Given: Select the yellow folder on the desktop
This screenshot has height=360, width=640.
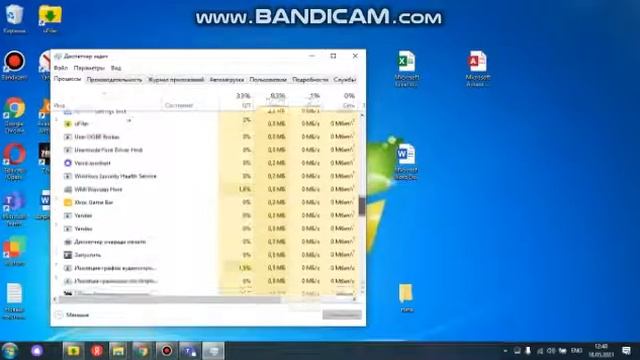Looking at the screenshot, I should point(406,297).
